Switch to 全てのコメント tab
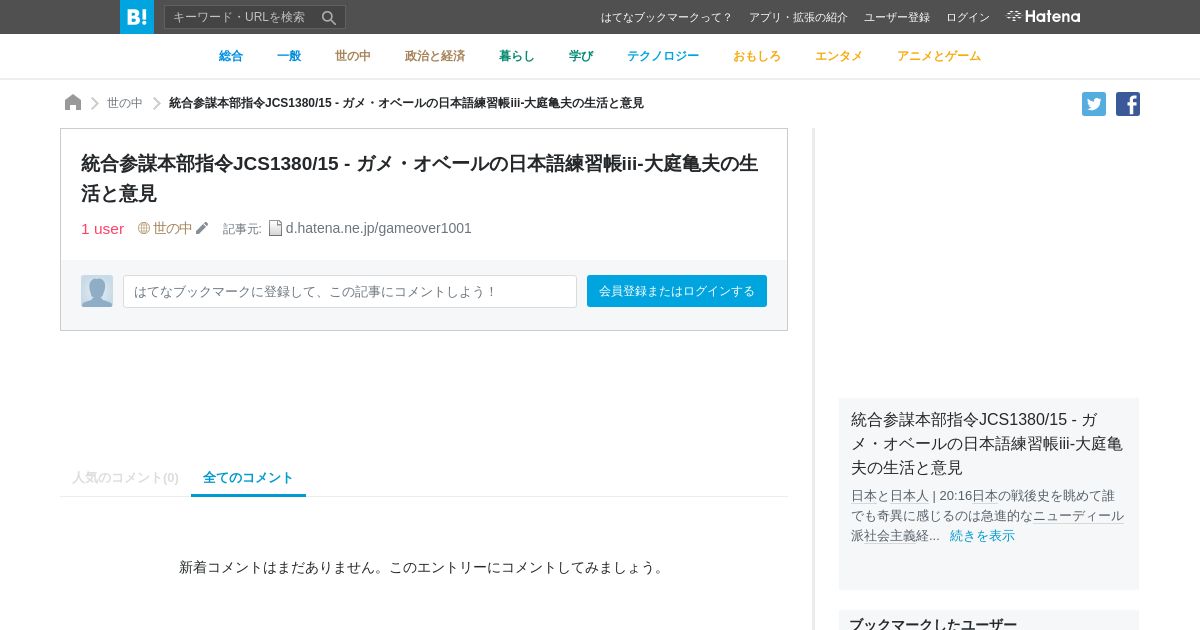 coord(248,478)
